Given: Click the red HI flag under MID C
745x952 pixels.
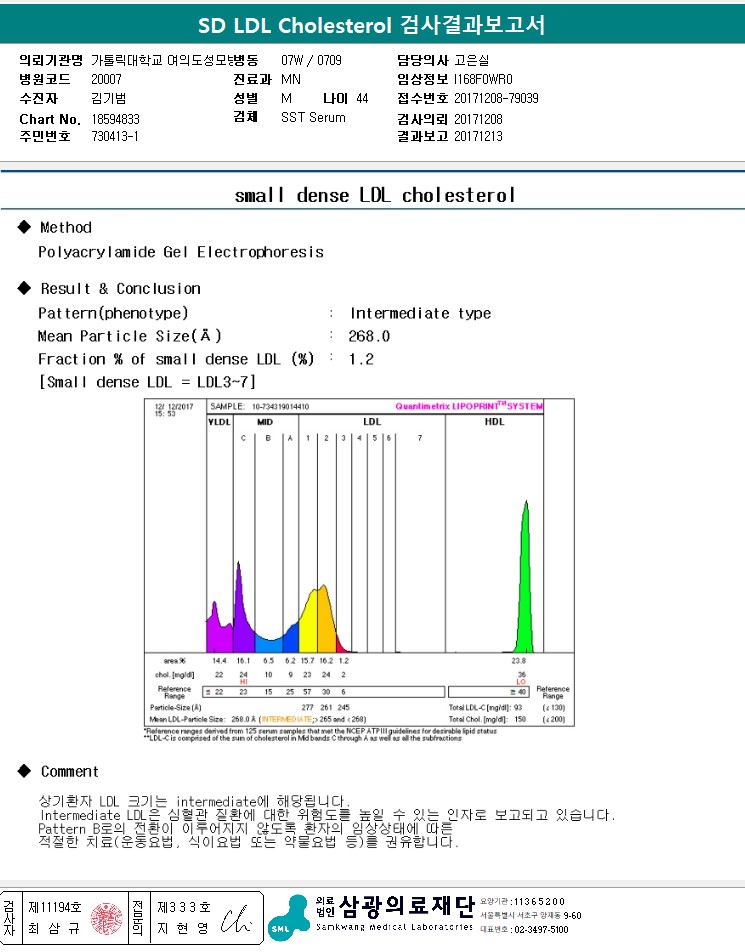Looking at the screenshot, I should point(243,682).
